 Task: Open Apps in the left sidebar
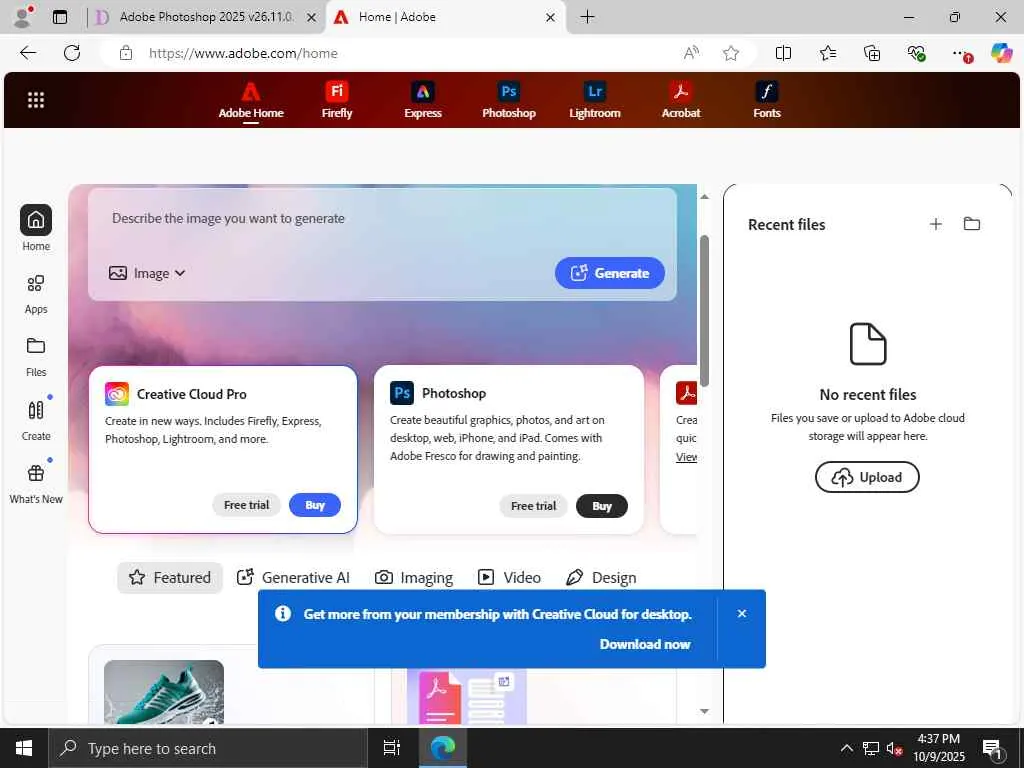pos(36,293)
